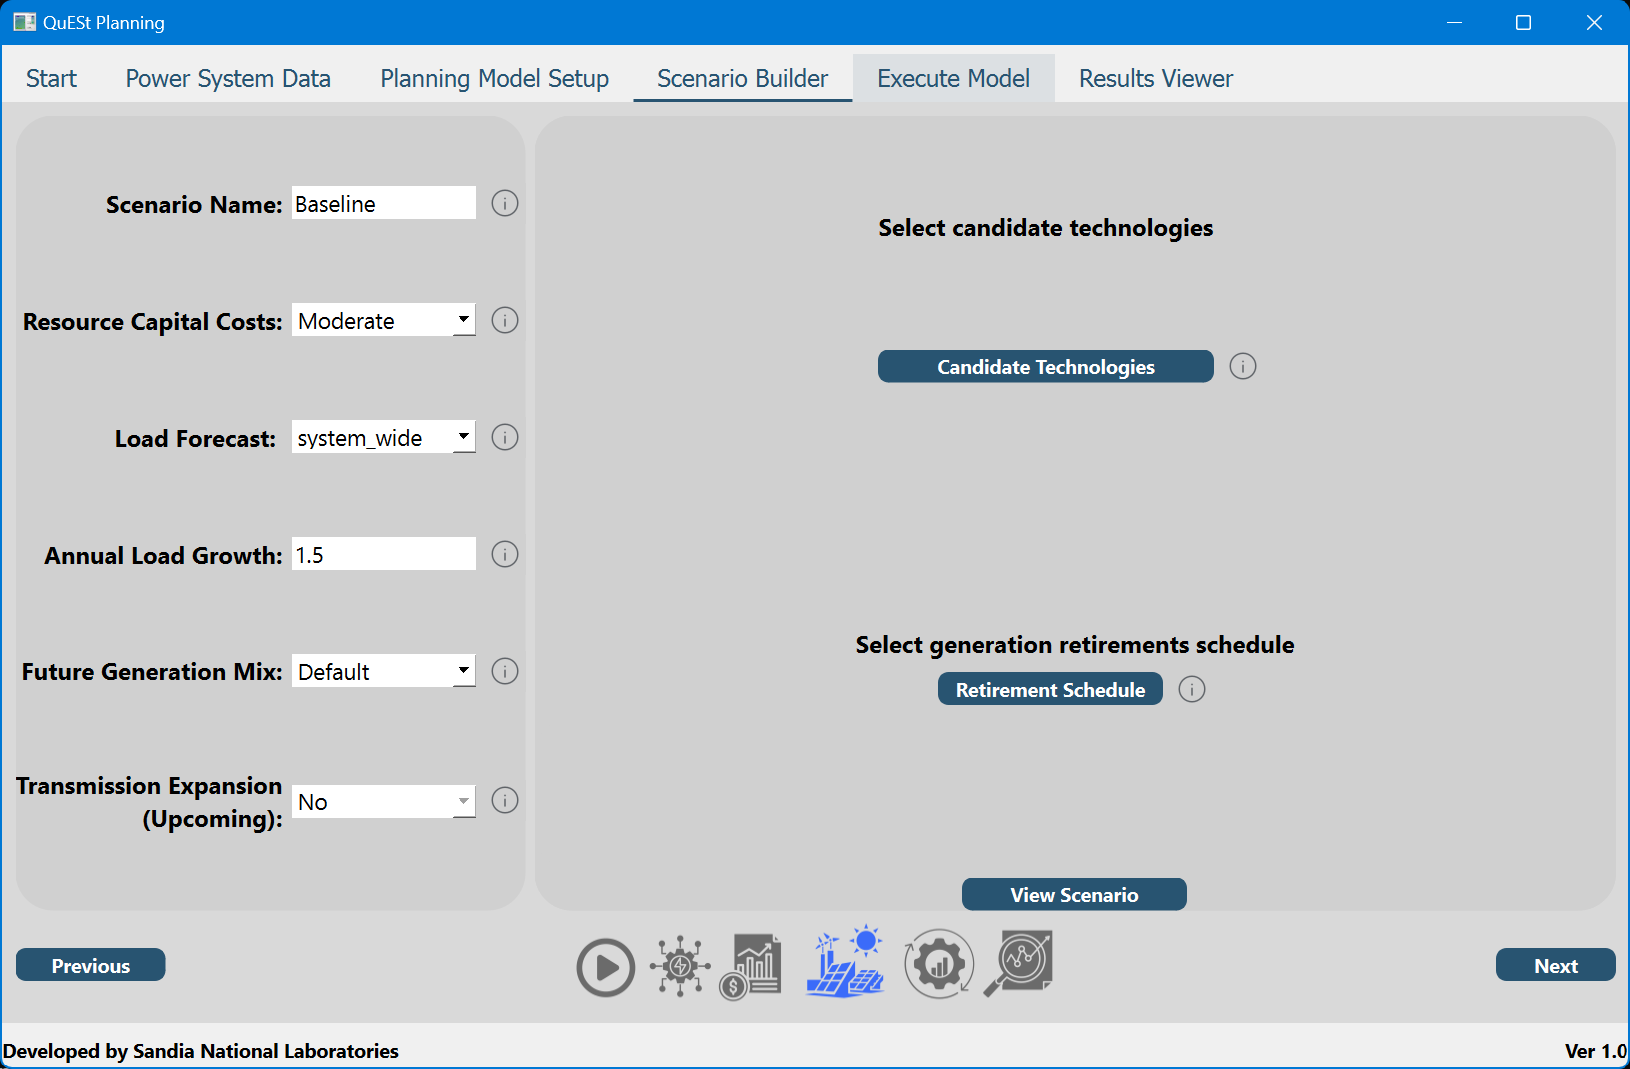
Task: Open the Results Viewer tab
Action: click(x=1156, y=78)
